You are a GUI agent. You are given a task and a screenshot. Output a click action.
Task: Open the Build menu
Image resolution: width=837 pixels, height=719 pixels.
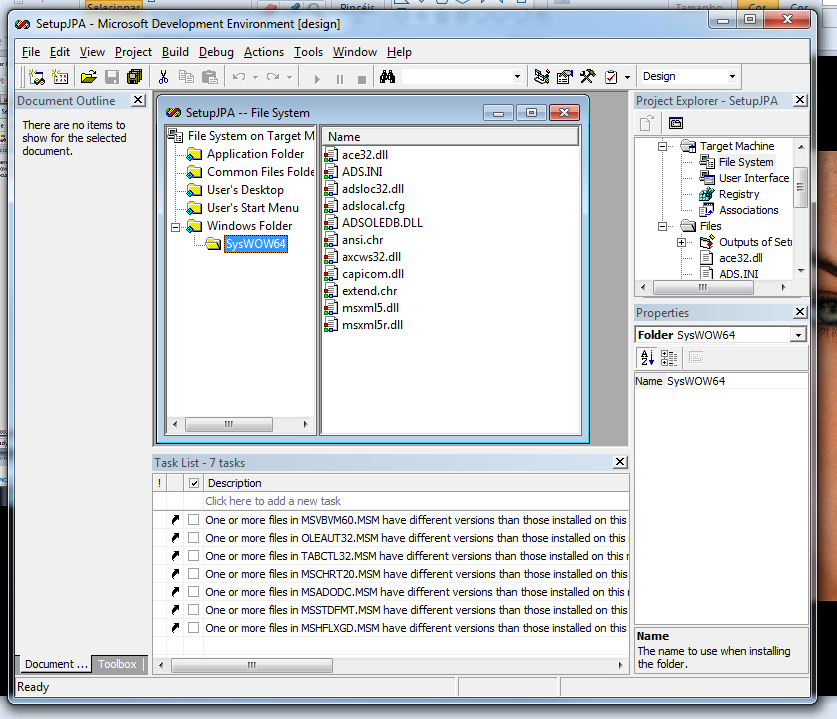click(x=175, y=52)
